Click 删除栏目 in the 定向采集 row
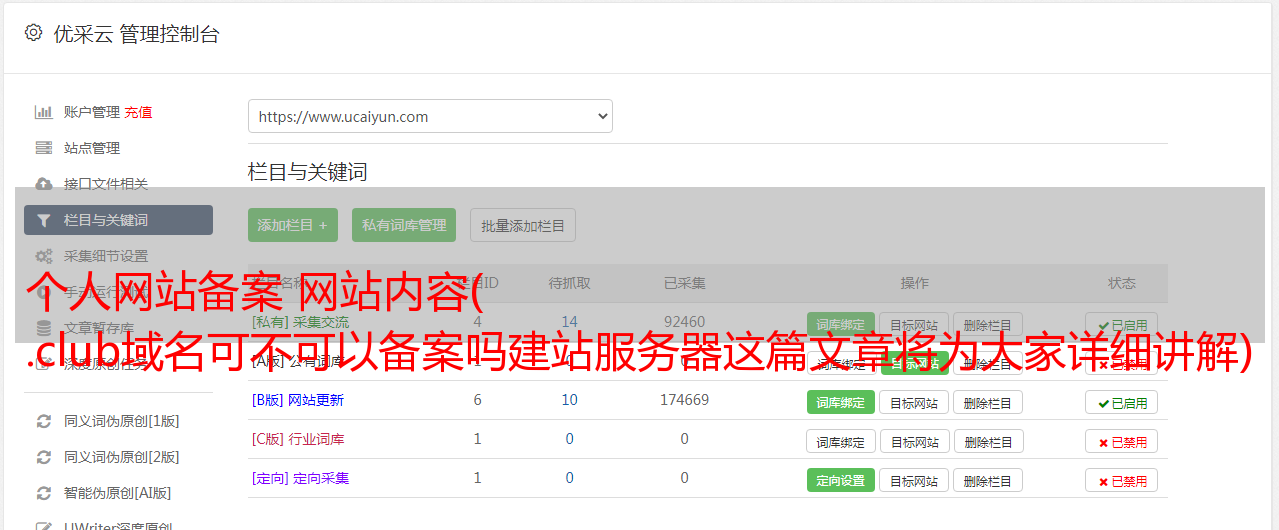 tap(988, 480)
